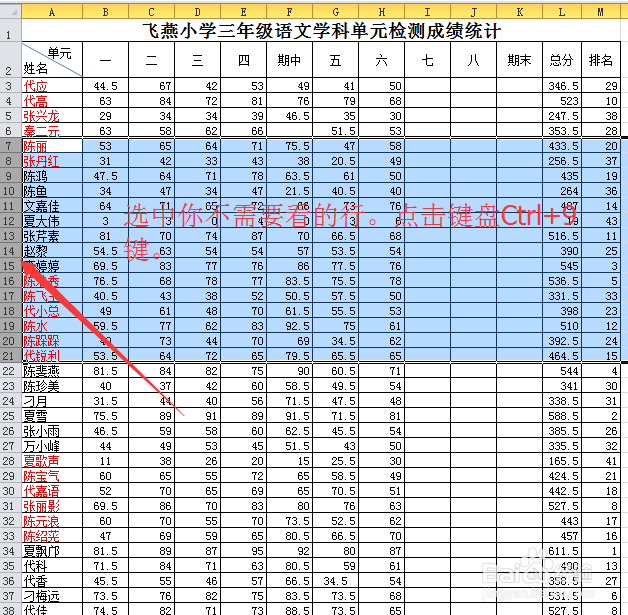This screenshot has height=615, width=628.
Task: Select column L header
Action: click(x=562, y=12)
